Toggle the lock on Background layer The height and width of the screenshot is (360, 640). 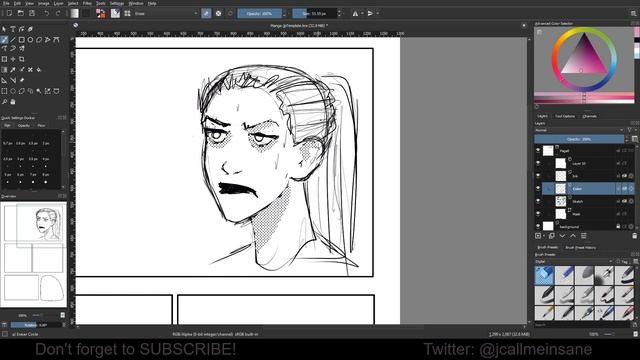pos(618,226)
